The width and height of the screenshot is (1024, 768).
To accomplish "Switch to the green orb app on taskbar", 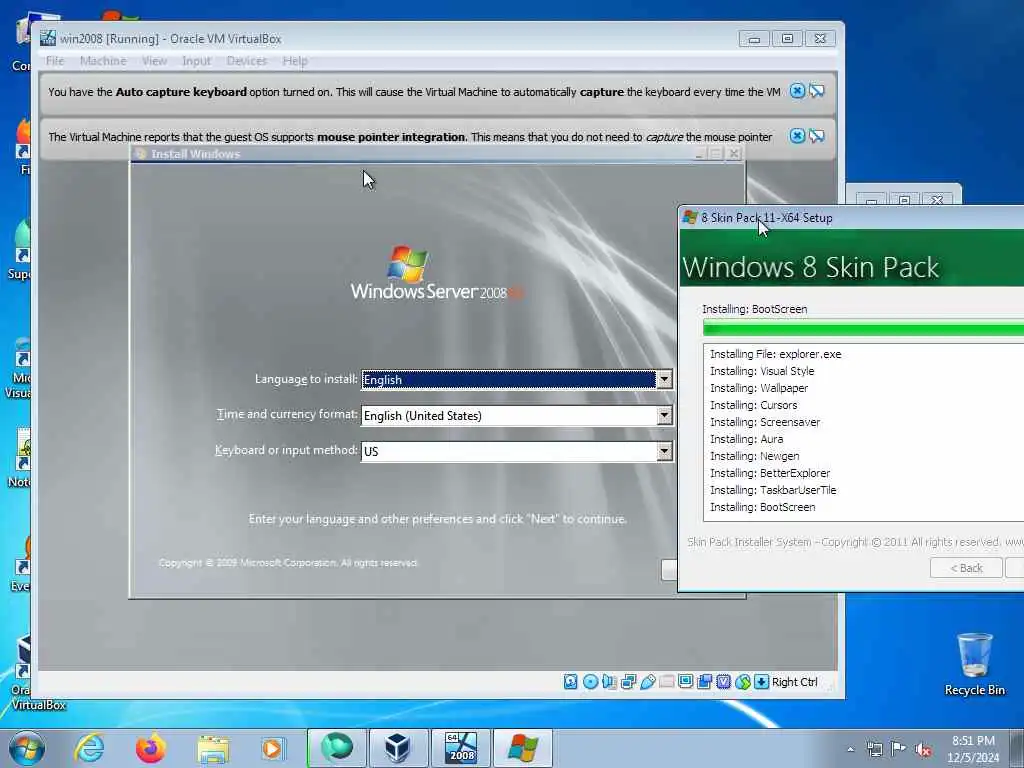I will 336,748.
